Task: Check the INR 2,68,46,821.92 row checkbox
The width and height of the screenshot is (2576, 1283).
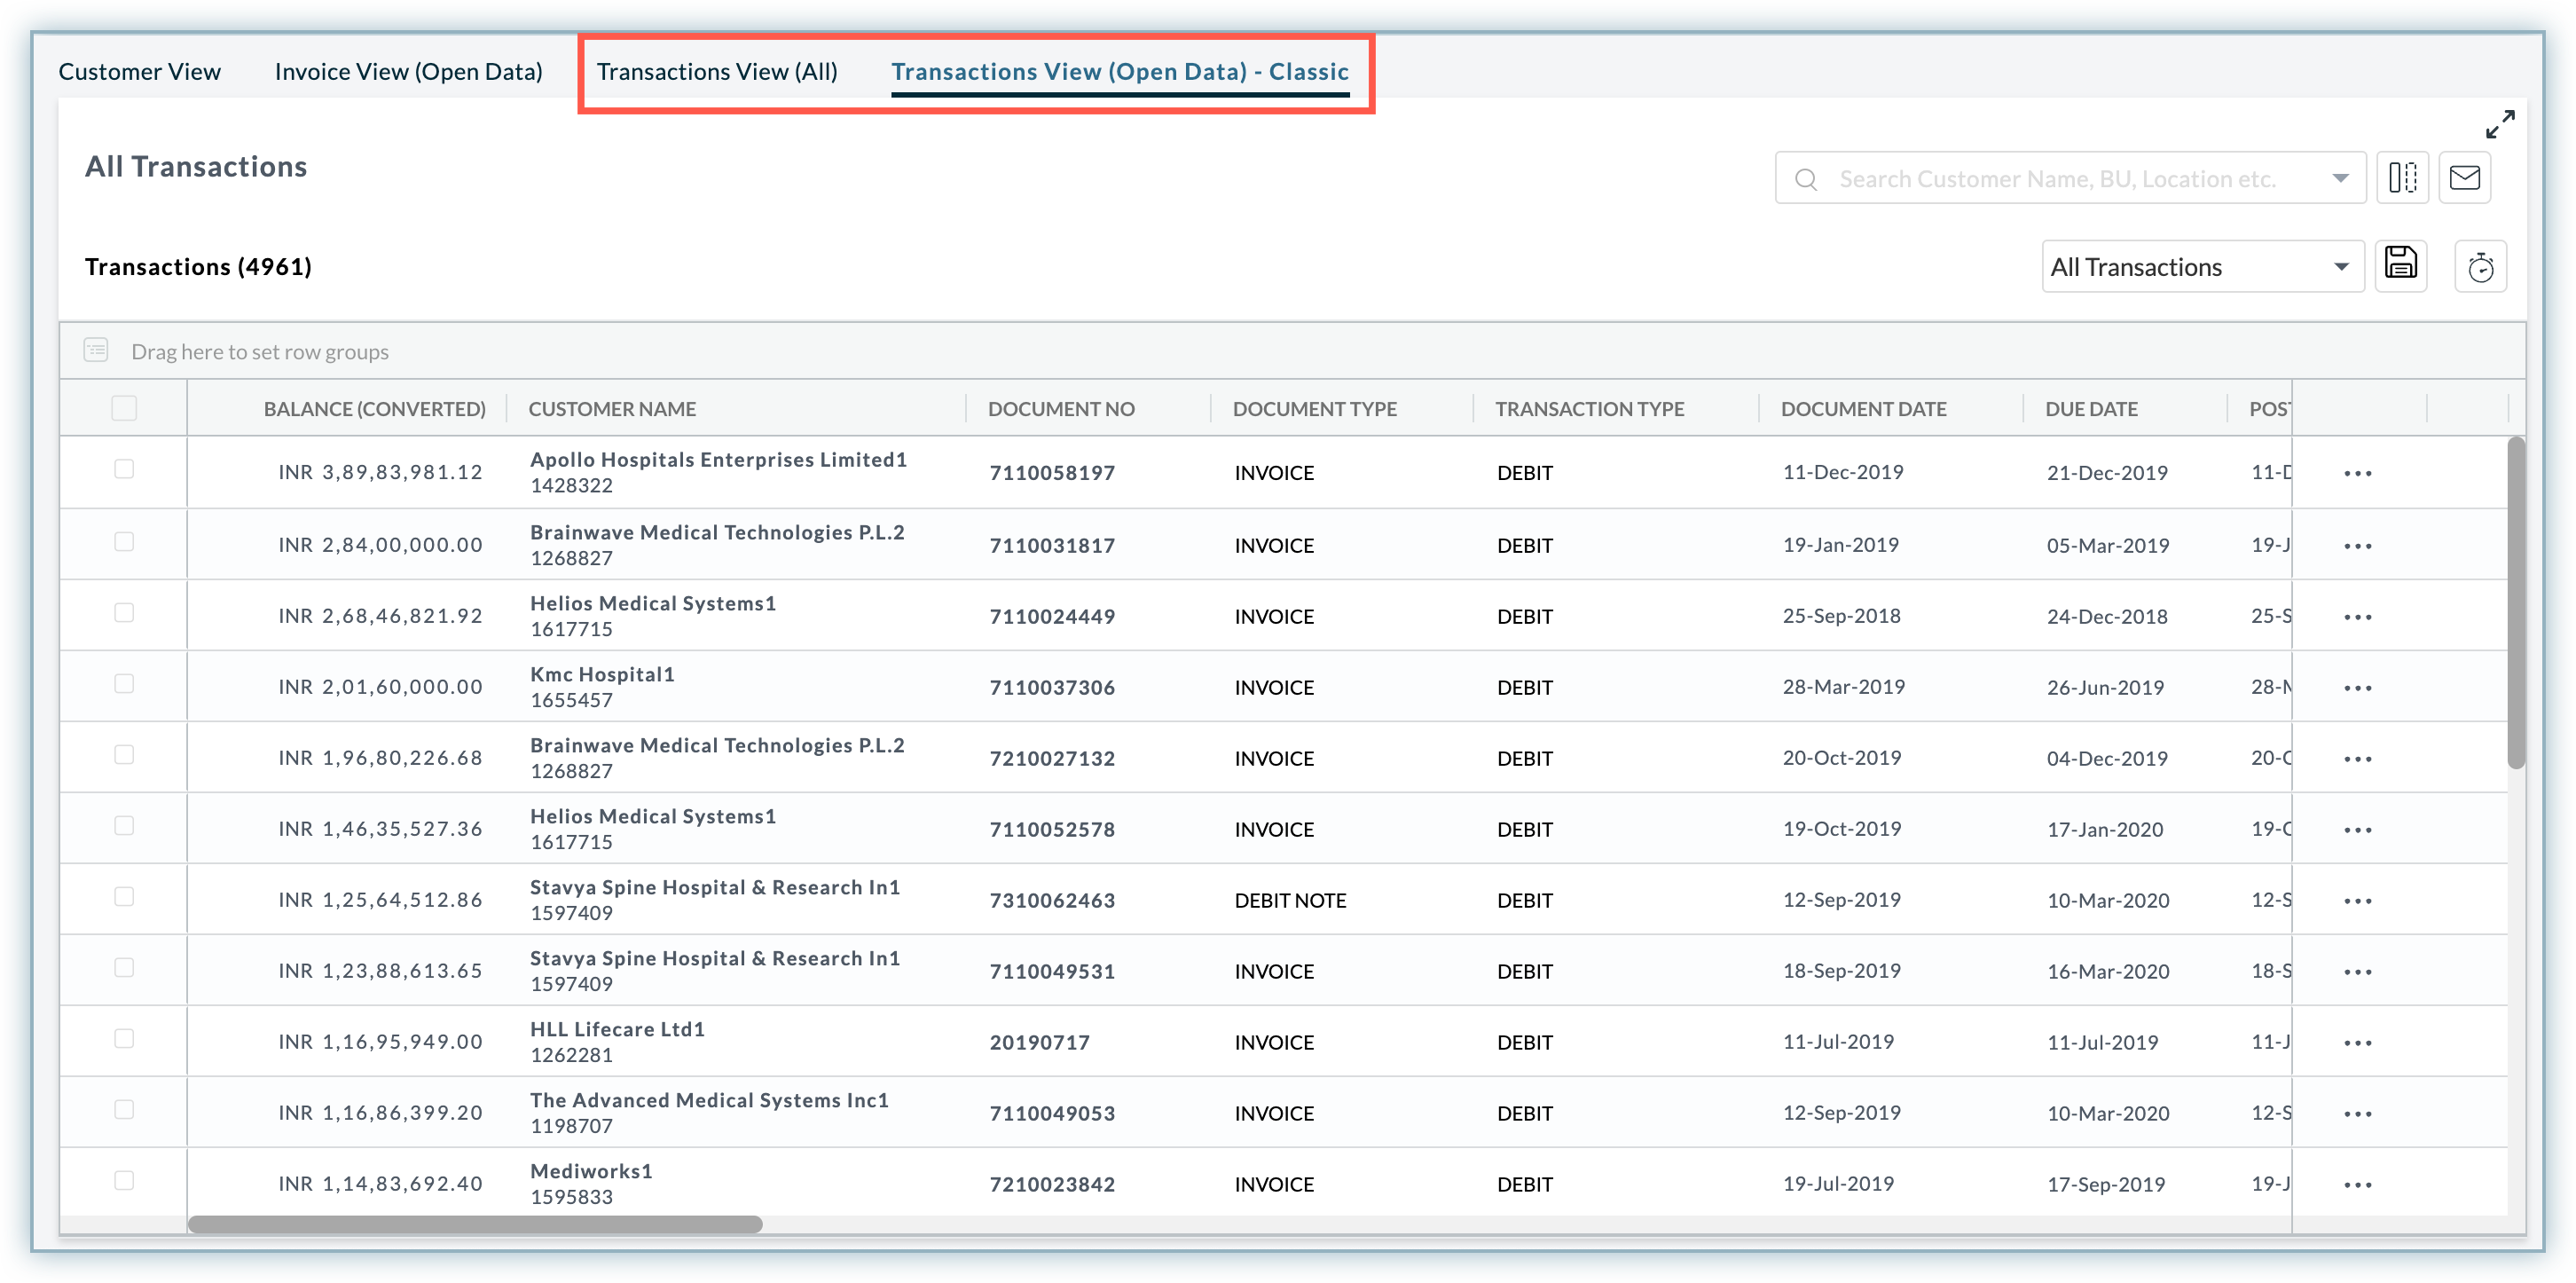Action: point(124,613)
